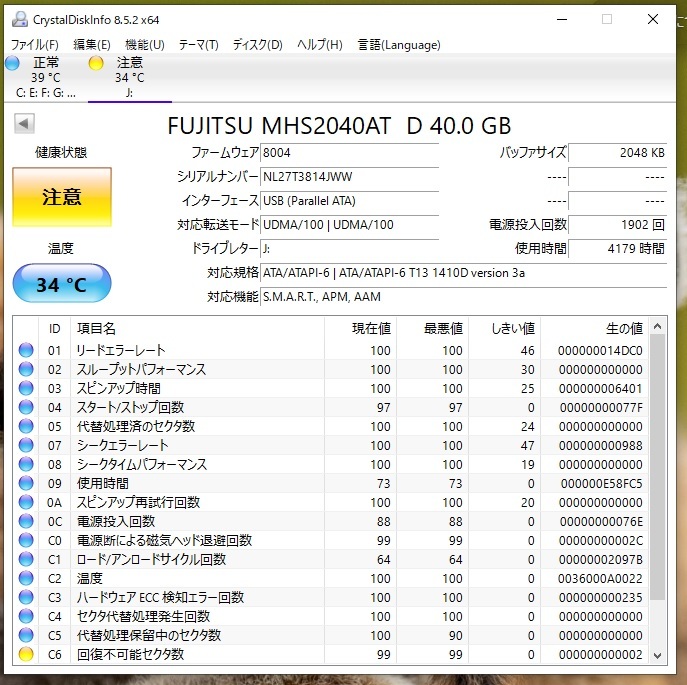Click the row name 回復不可能セクタ数
The width and height of the screenshot is (687, 685).
pyautogui.click(x=130, y=654)
